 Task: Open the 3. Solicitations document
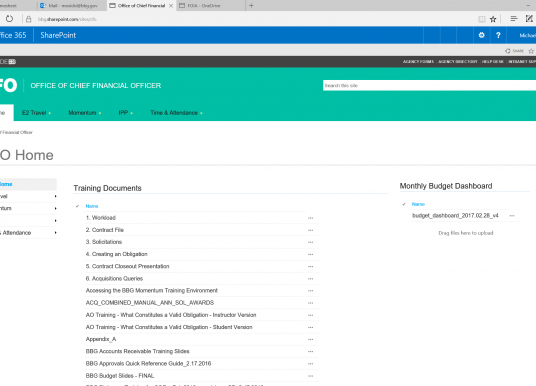click(104, 242)
